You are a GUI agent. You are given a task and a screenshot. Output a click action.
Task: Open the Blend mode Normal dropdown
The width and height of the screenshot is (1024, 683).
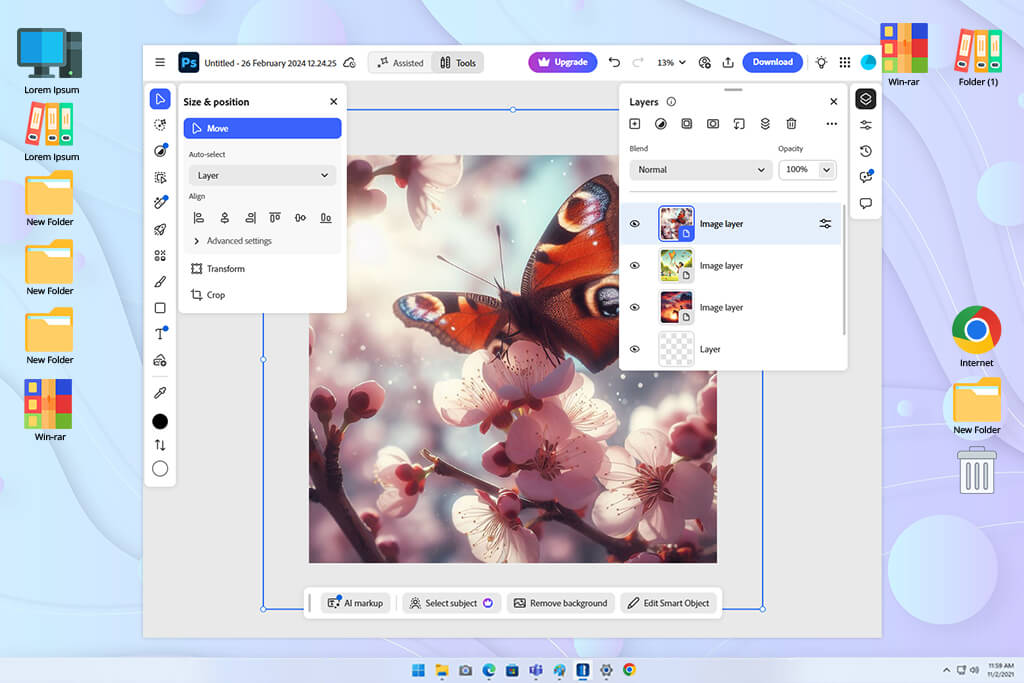point(701,170)
